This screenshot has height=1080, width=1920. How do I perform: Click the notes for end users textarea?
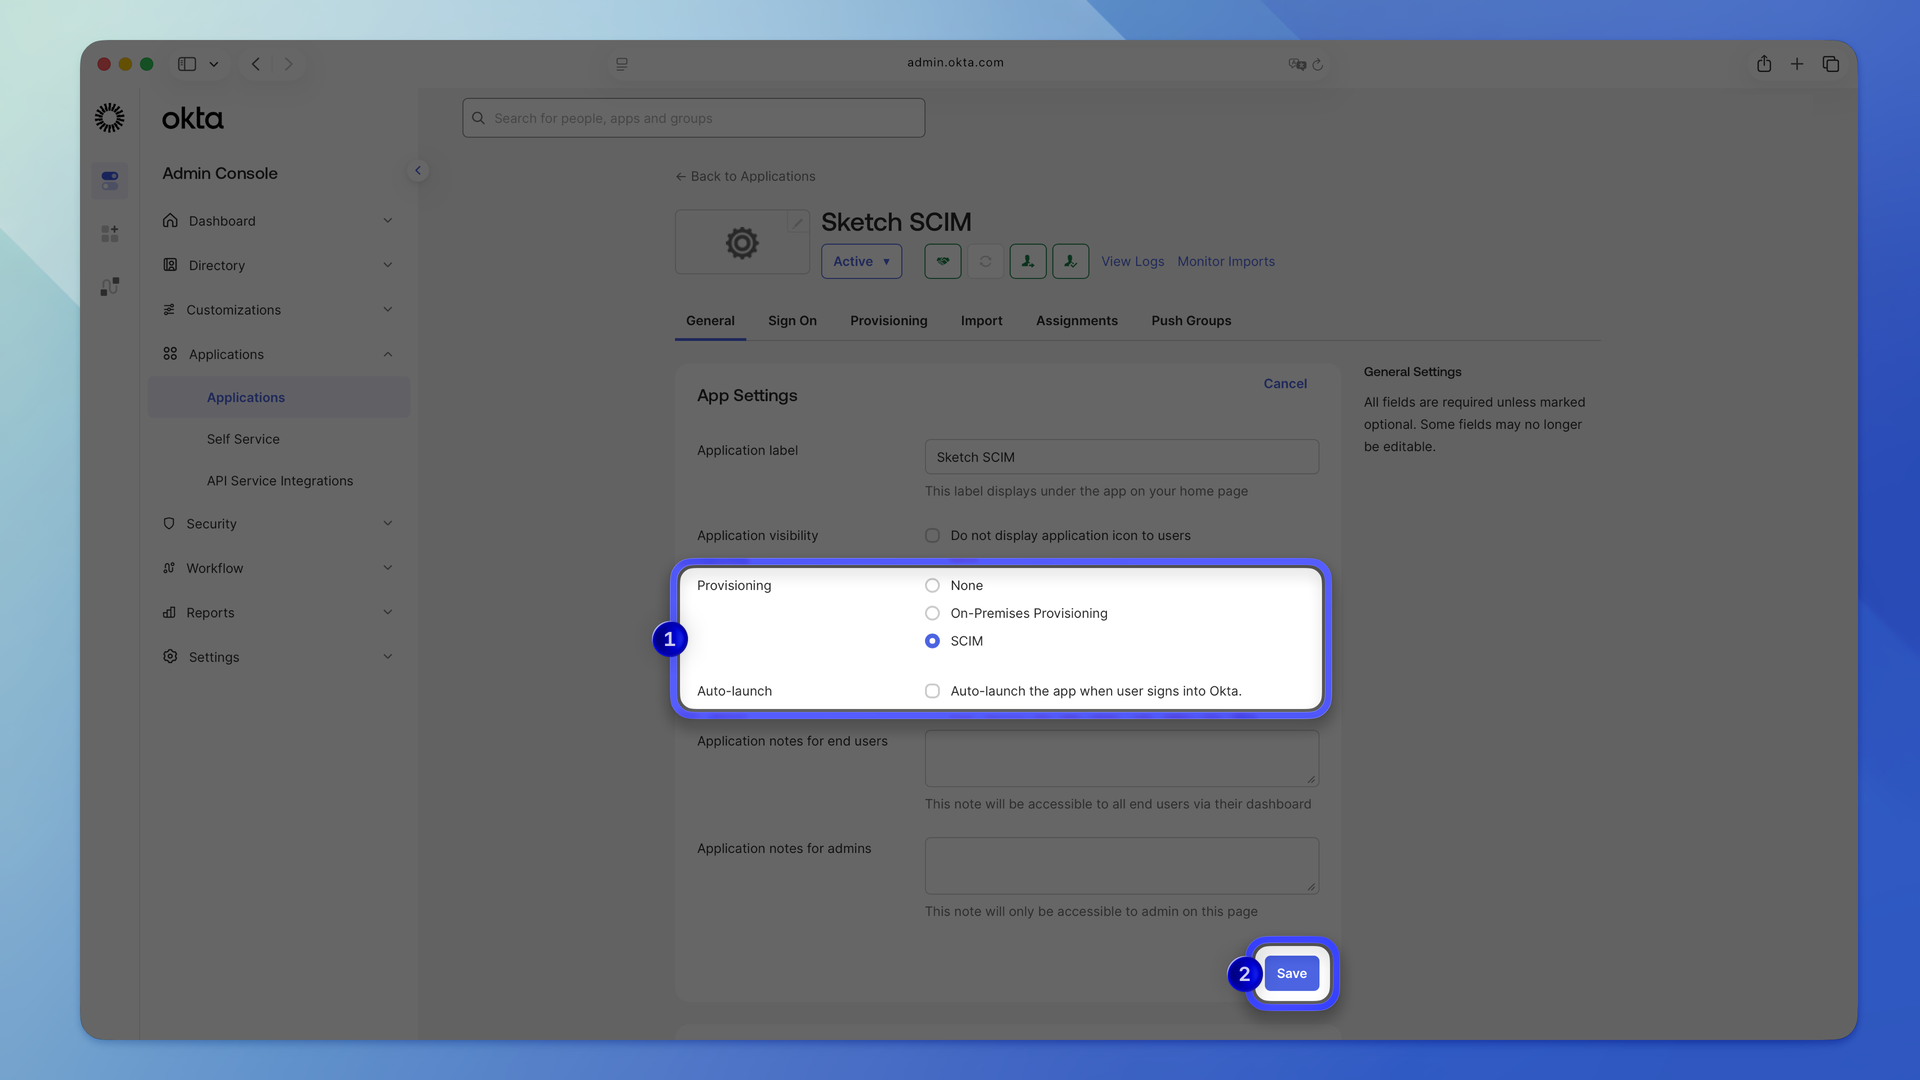[x=1122, y=758]
